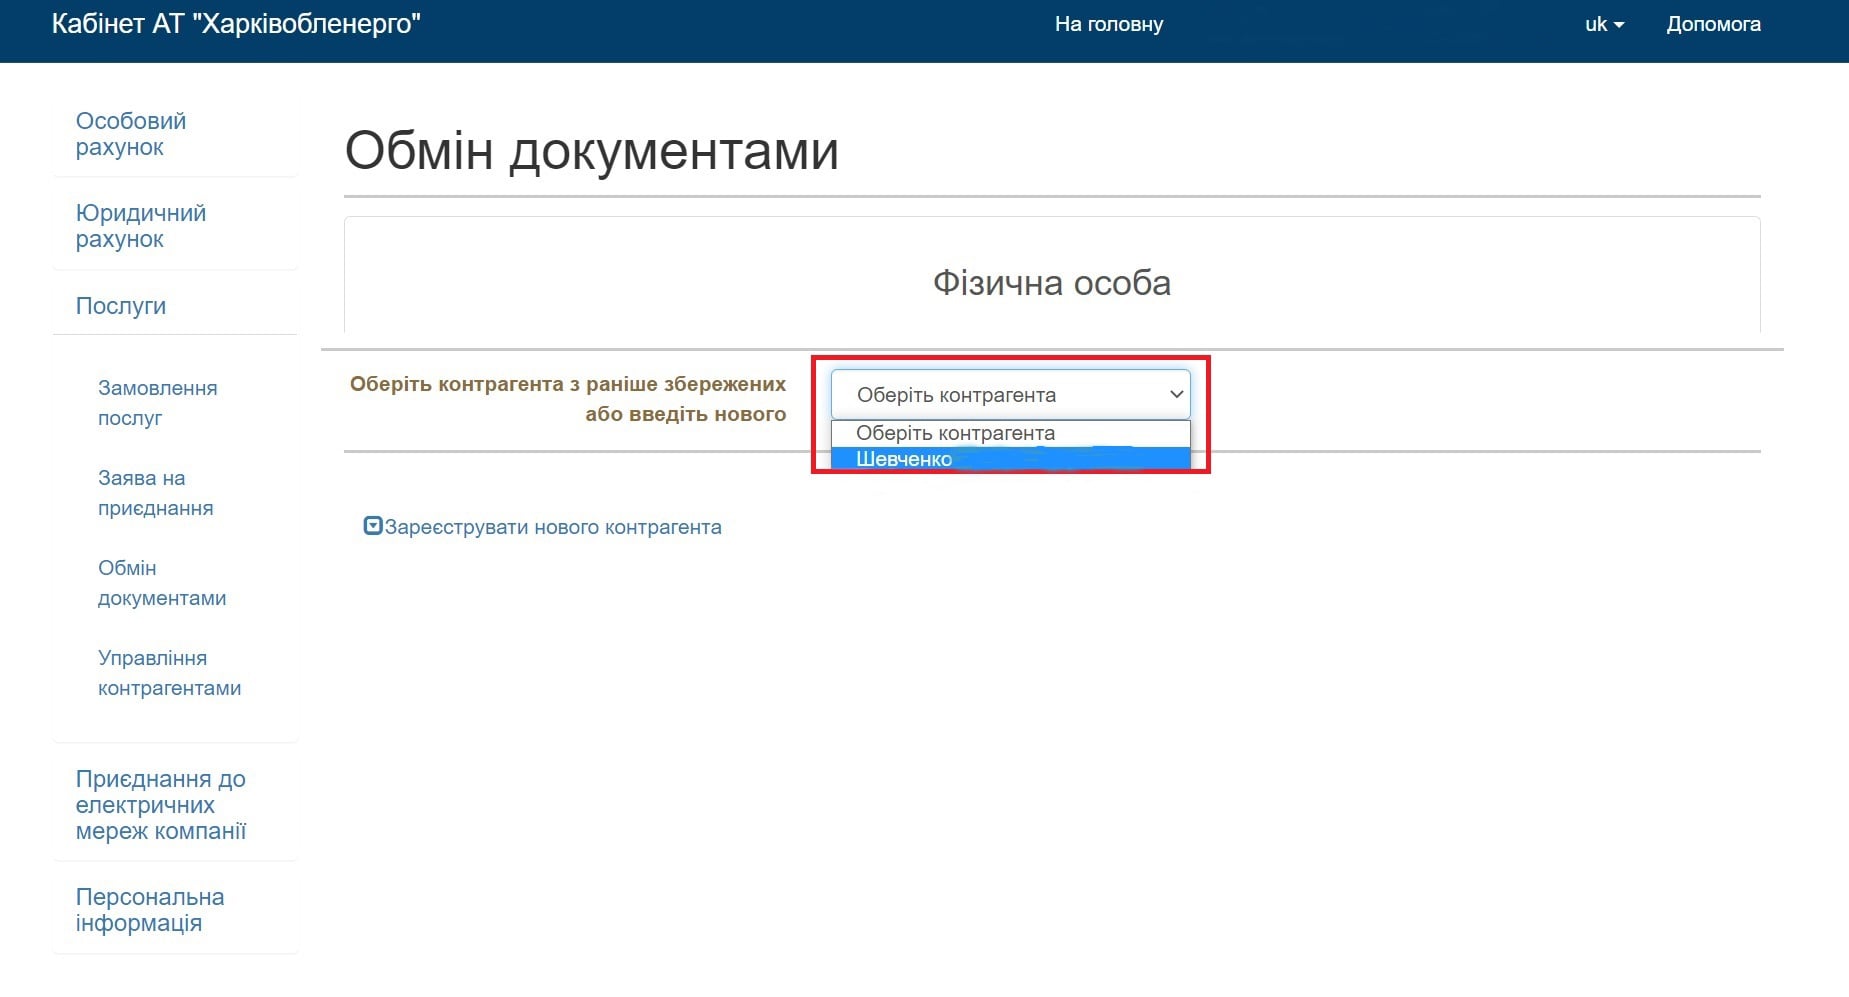
Task: Click the Оберіть контрагента з раніше збережених label
Action: pyautogui.click(x=568, y=399)
